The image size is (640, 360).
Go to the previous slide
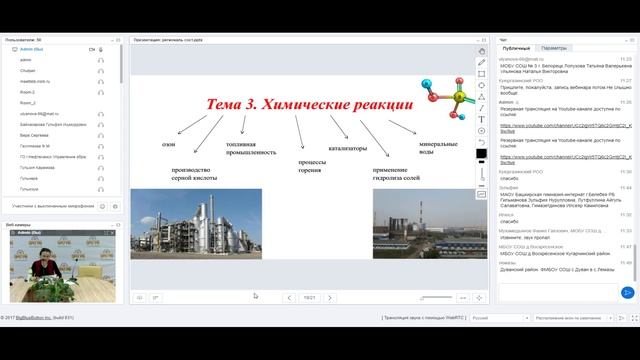(289, 298)
